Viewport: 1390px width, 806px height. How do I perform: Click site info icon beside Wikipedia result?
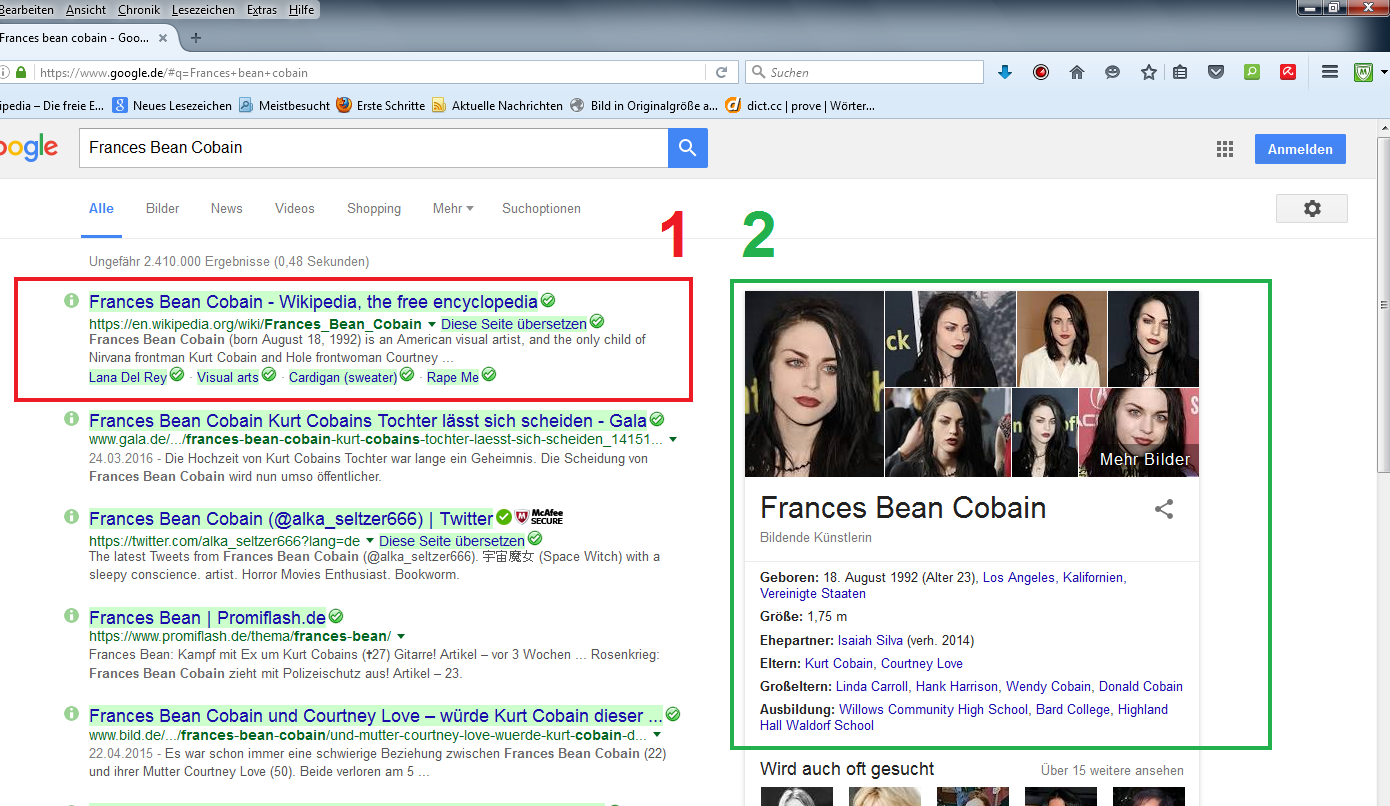71,301
